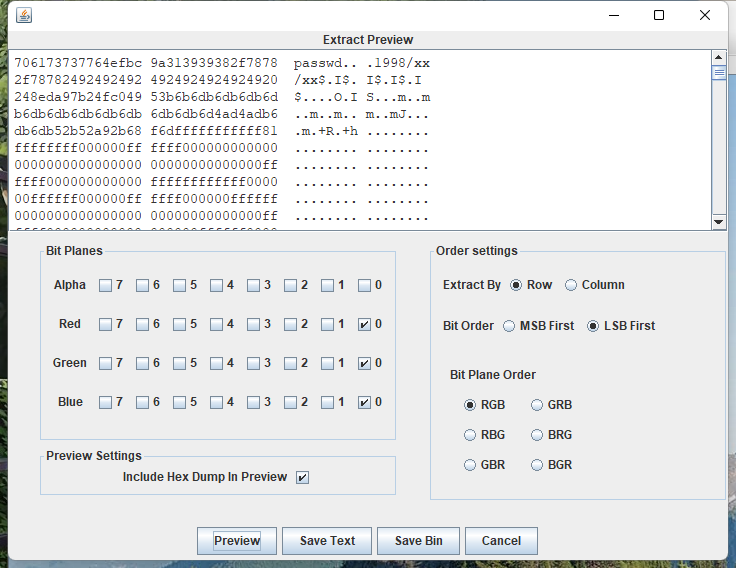Check Alpha bit plane 3

coord(253,285)
